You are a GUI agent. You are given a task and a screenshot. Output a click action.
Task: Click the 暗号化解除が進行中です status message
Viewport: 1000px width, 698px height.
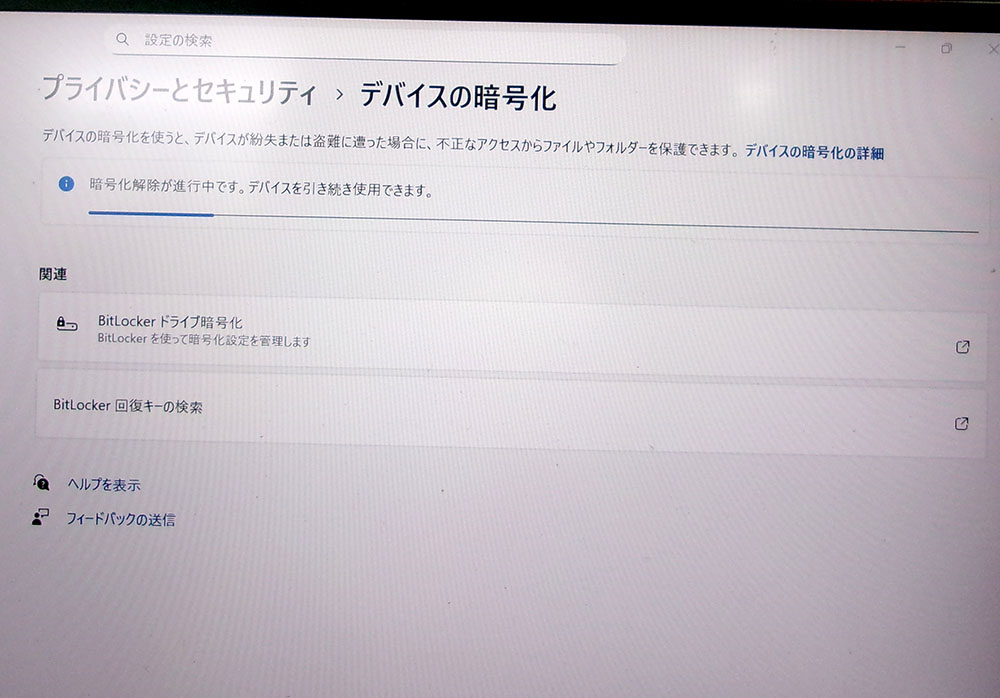(260, 187)
